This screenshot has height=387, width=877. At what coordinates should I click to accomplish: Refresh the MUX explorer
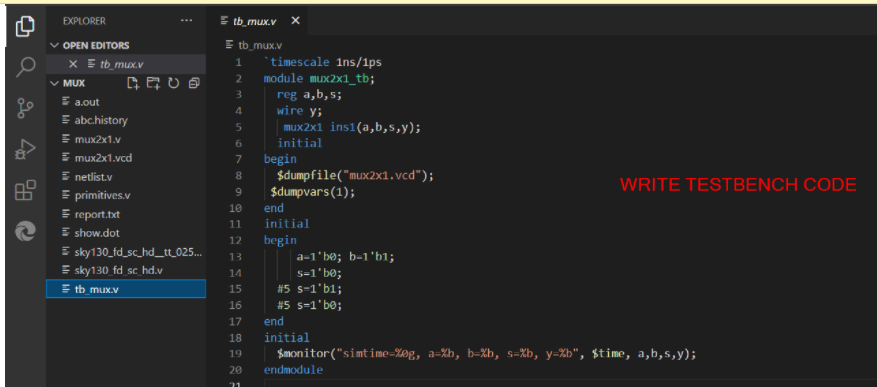click(x=174, y=83)
